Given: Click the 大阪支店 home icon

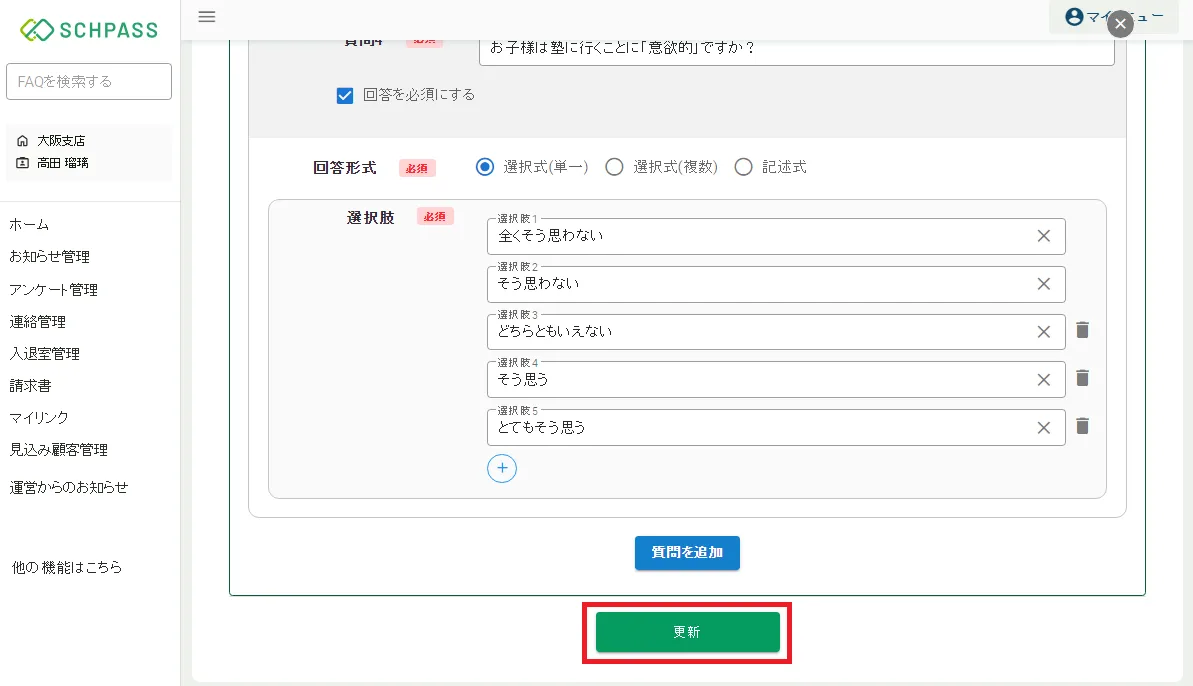Looking at the screenshot, I should pos(22,141).
